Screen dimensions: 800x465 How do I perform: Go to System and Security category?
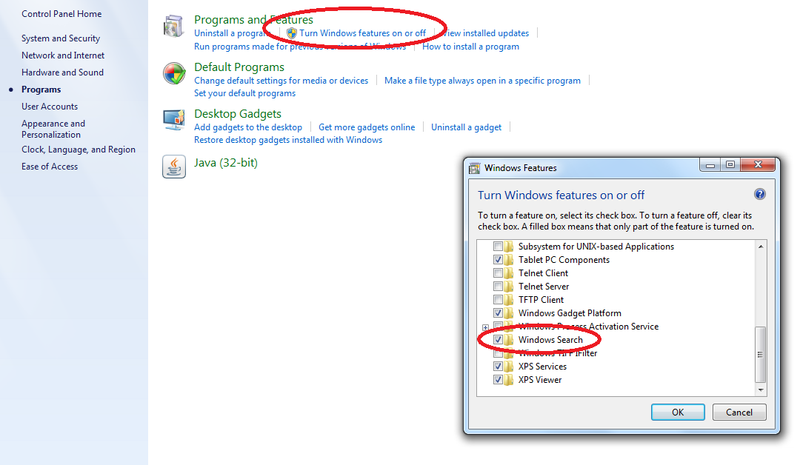tap(61, 38)
